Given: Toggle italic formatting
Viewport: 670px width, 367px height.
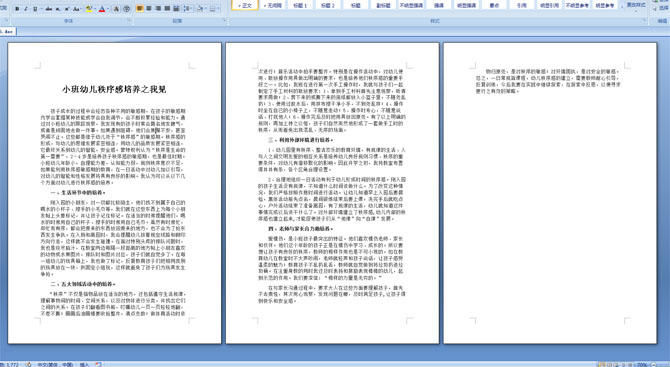Looking at the screenshot, I should [26, 9].
